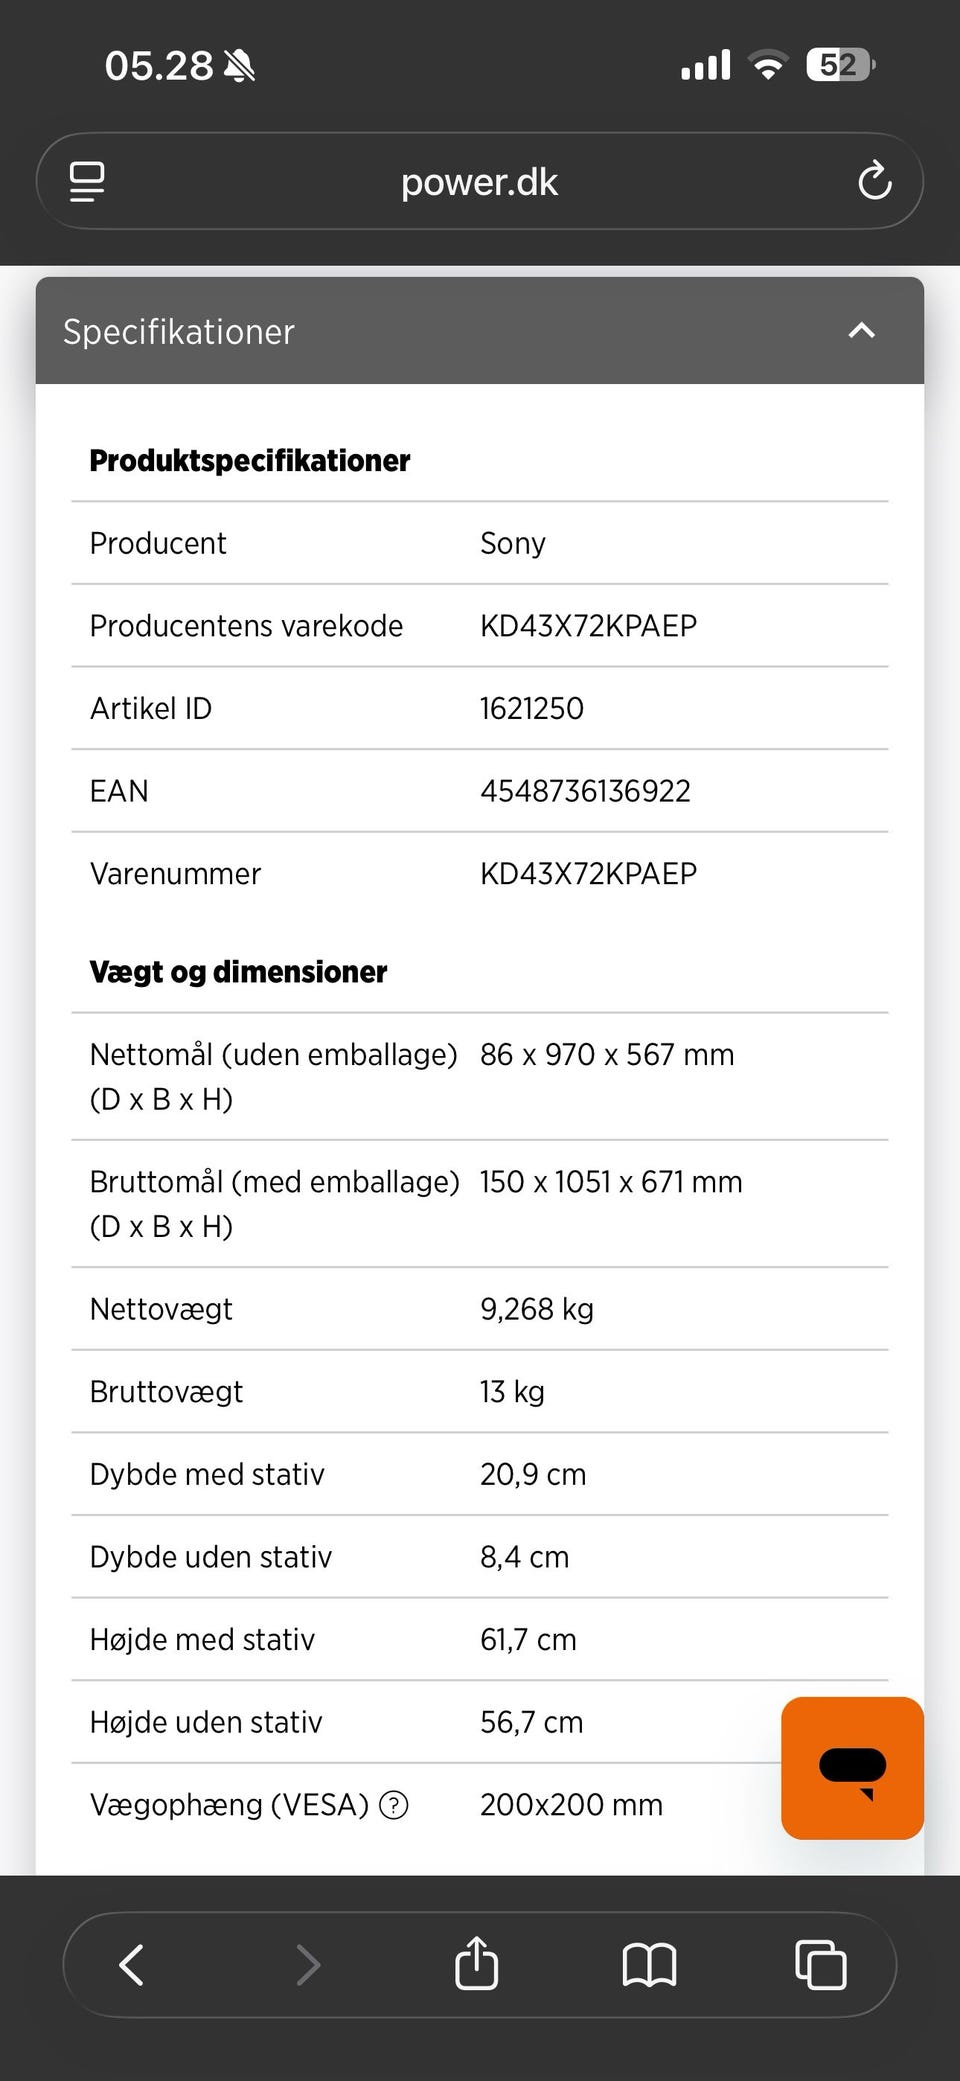Collapse the Specifikationer section chevron
This screenshot has width=960, height=2081.
(861, 331)
